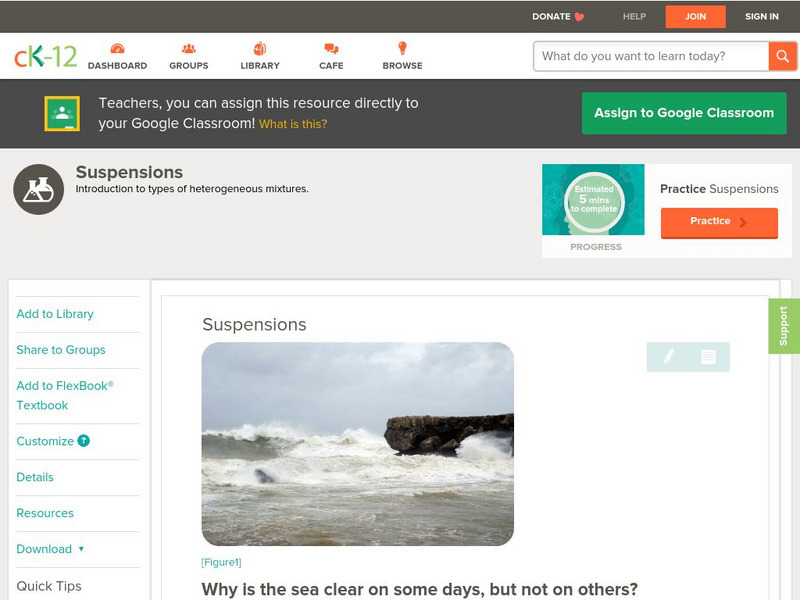Click the Google Classroom icon
800x600 pixels.
[62, 113]
